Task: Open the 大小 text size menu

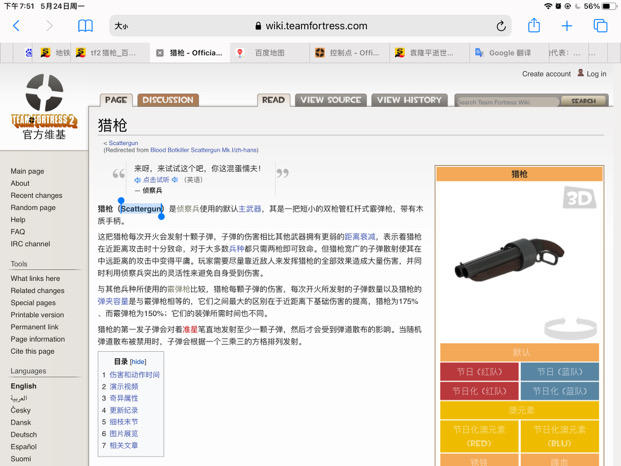Action: point(121,26)
